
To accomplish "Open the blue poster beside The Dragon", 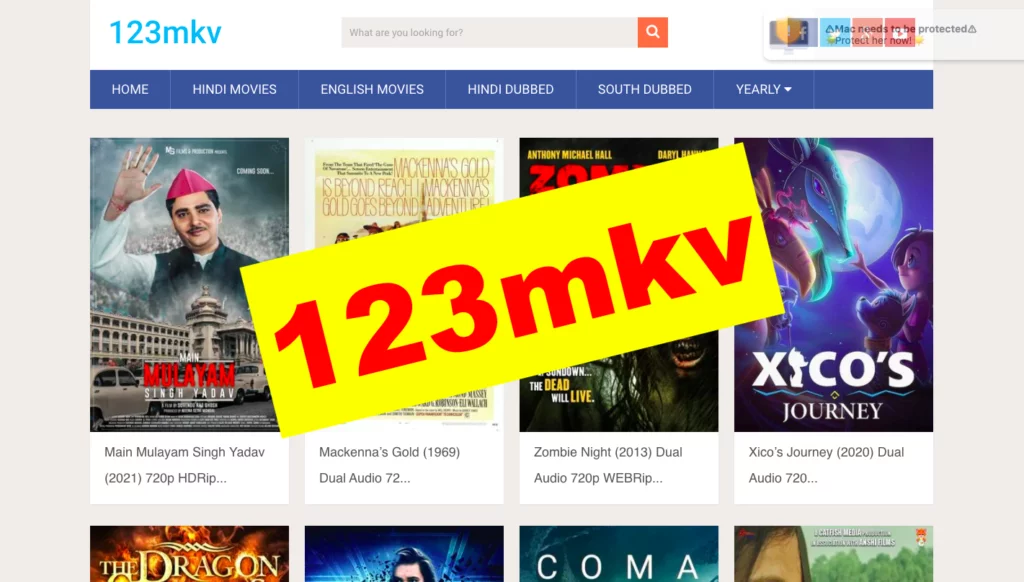I will point(404,554).
